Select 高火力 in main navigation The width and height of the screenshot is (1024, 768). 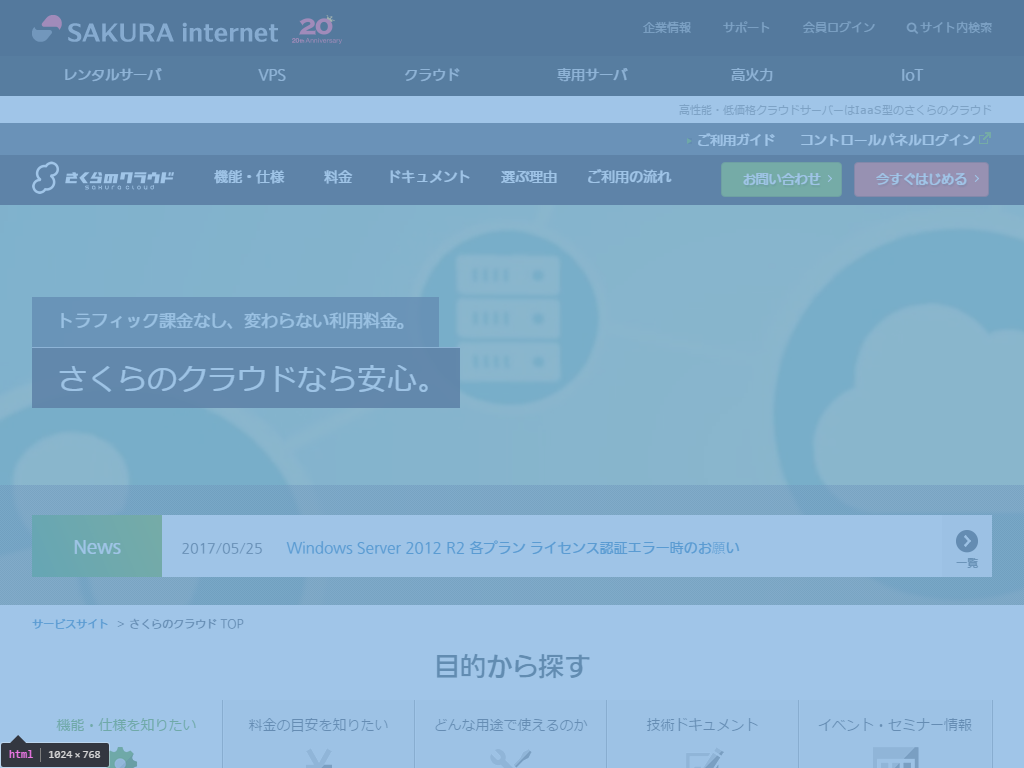coord(752,75)
